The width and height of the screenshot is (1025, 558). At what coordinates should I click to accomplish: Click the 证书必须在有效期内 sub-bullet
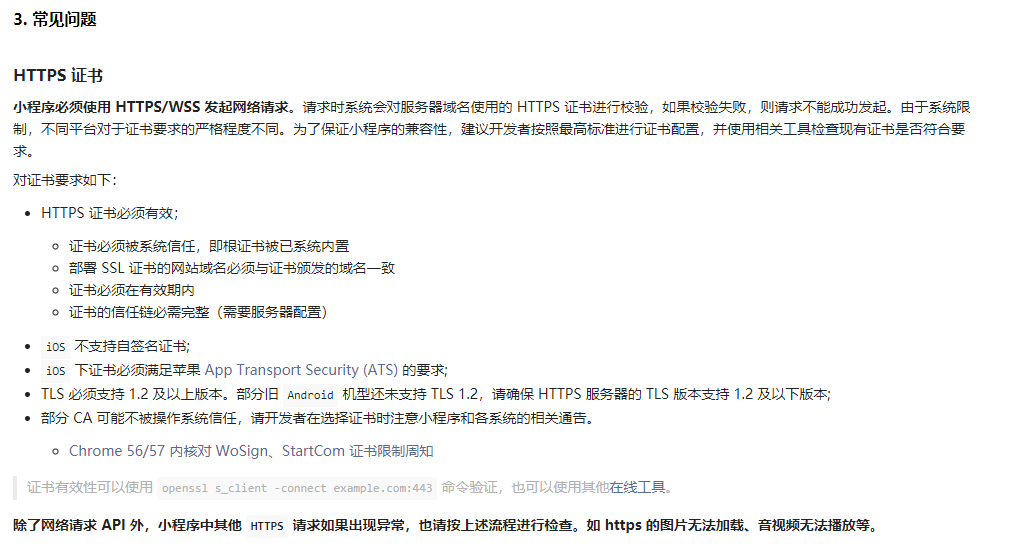(x=131, y=290)
